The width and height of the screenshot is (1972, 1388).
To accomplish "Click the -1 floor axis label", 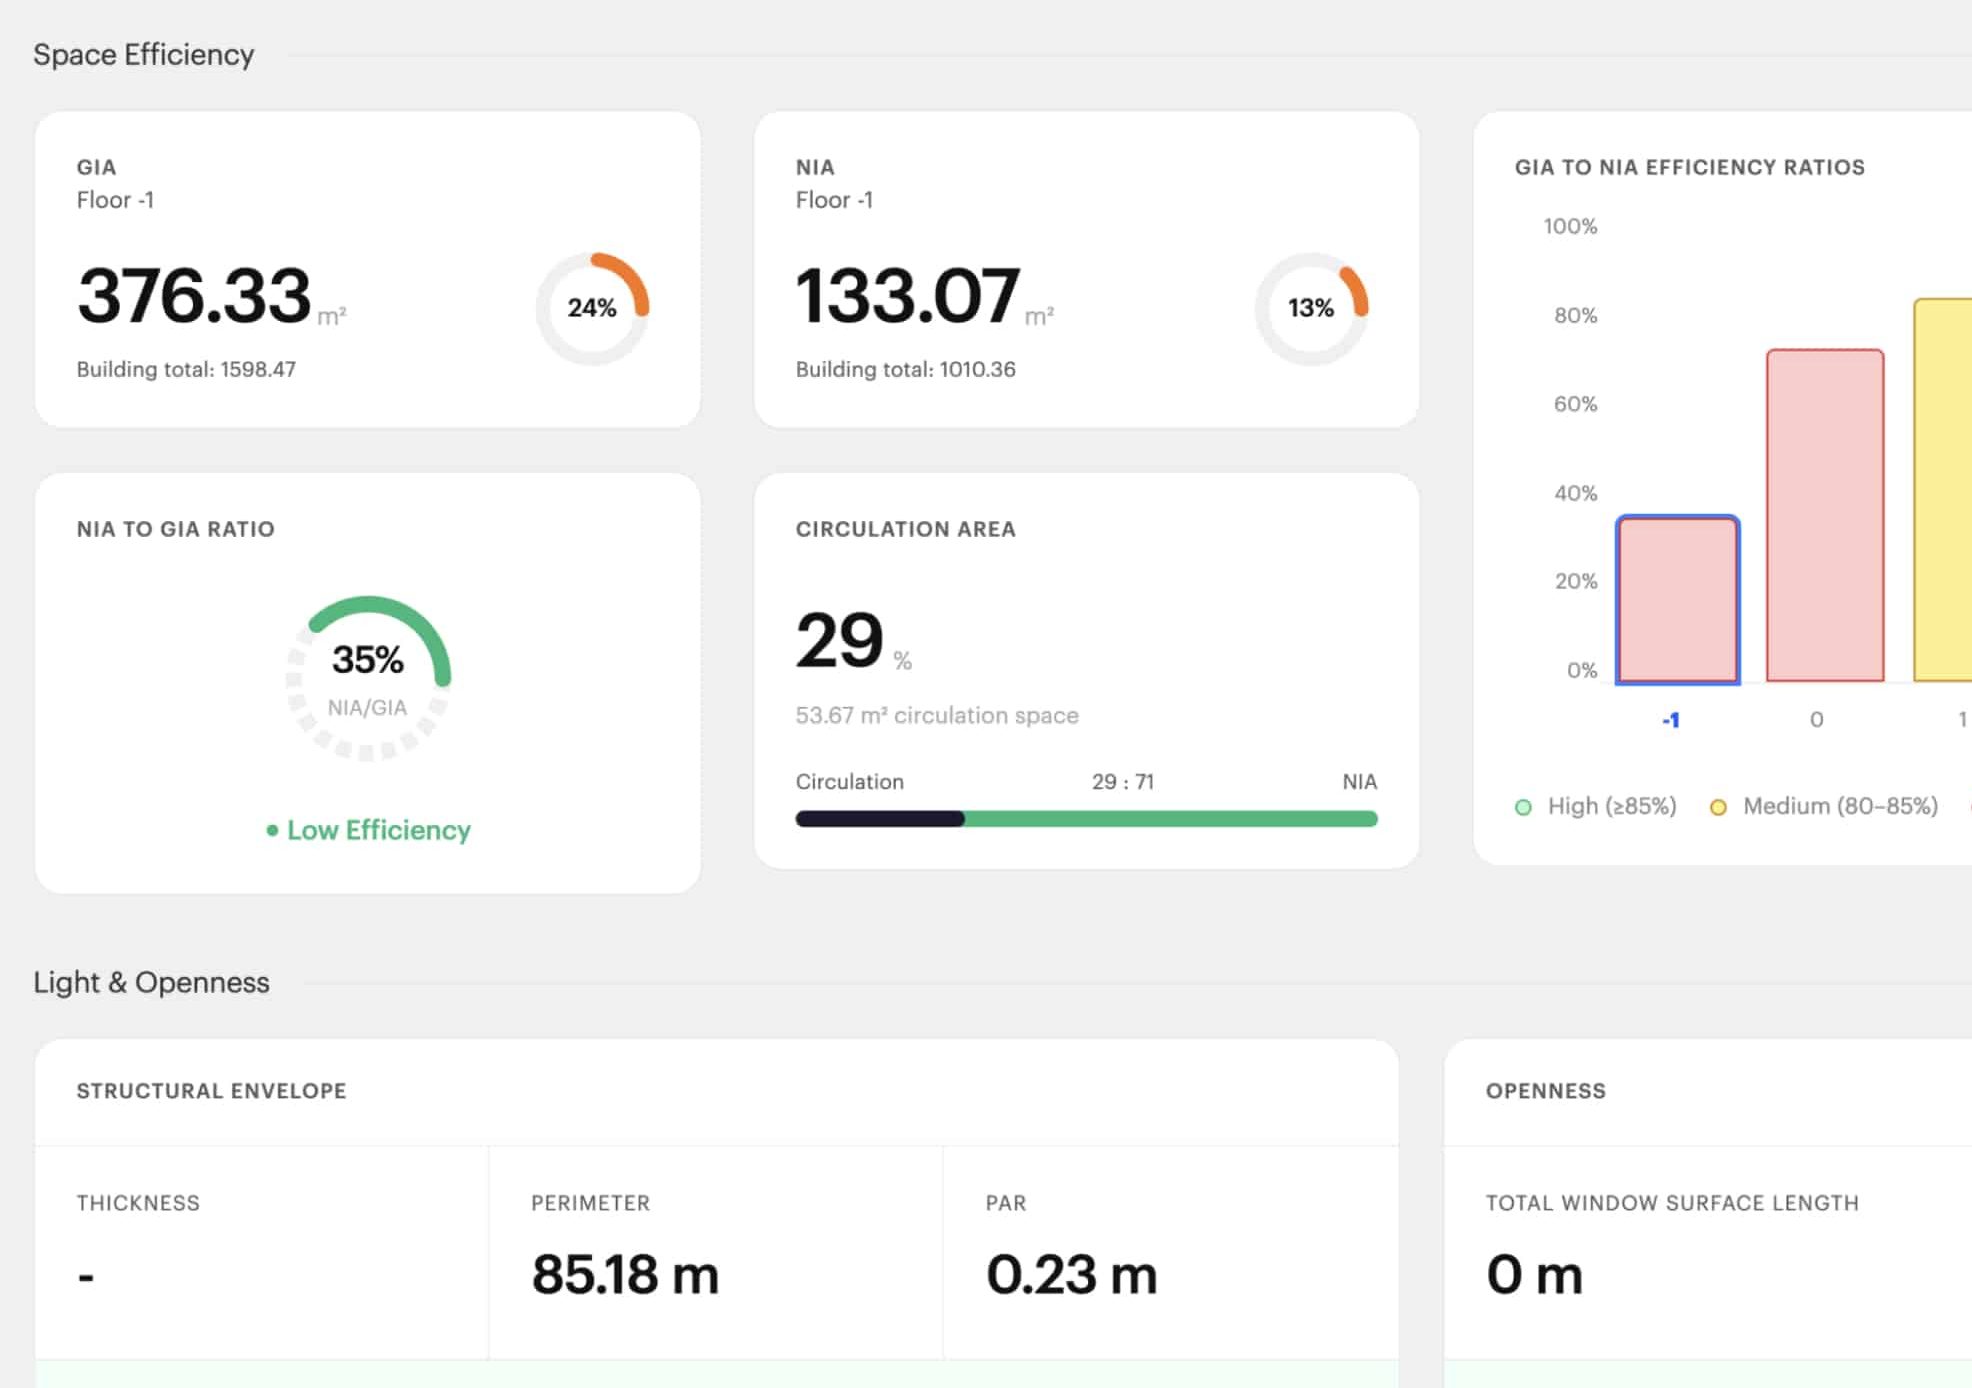I will (1670, 720).
